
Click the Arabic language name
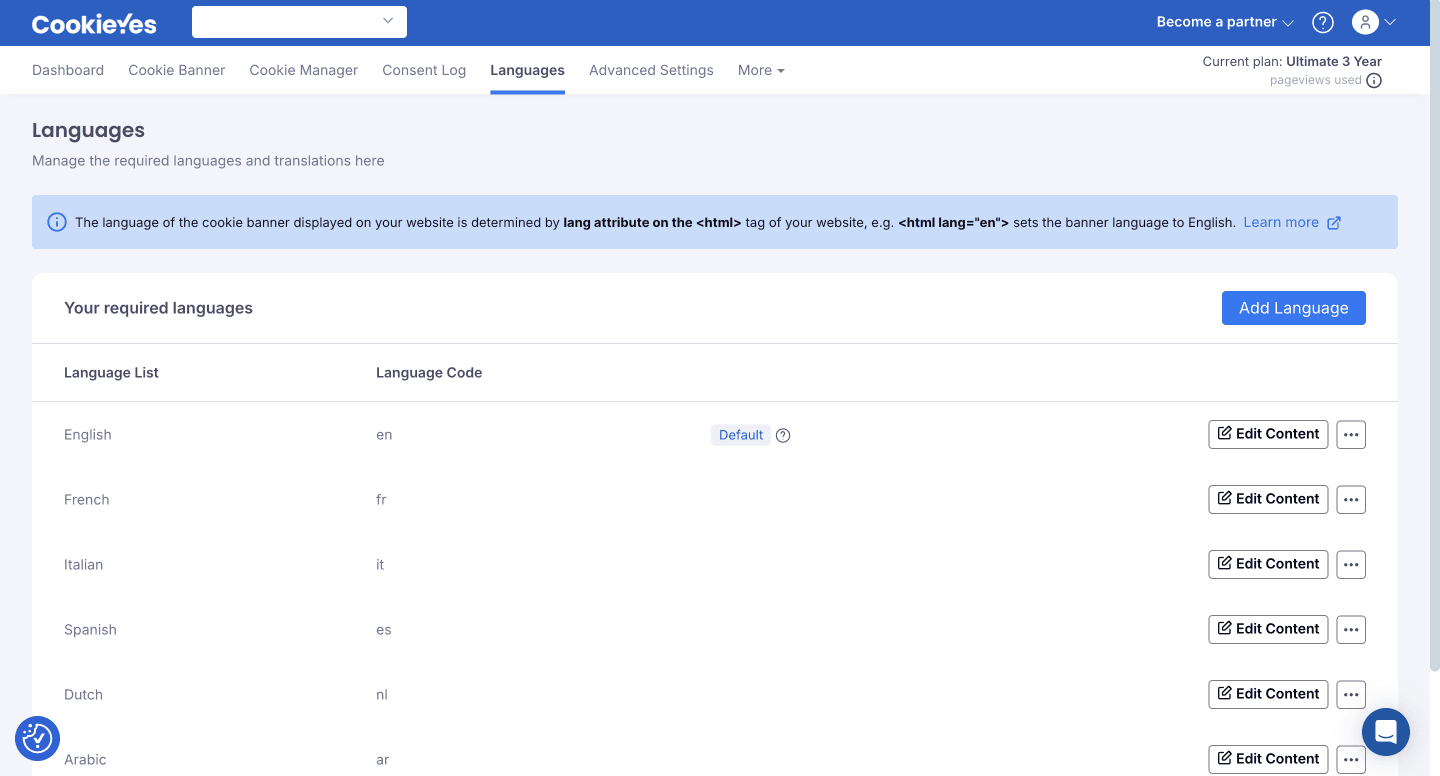tap(85, 760)
